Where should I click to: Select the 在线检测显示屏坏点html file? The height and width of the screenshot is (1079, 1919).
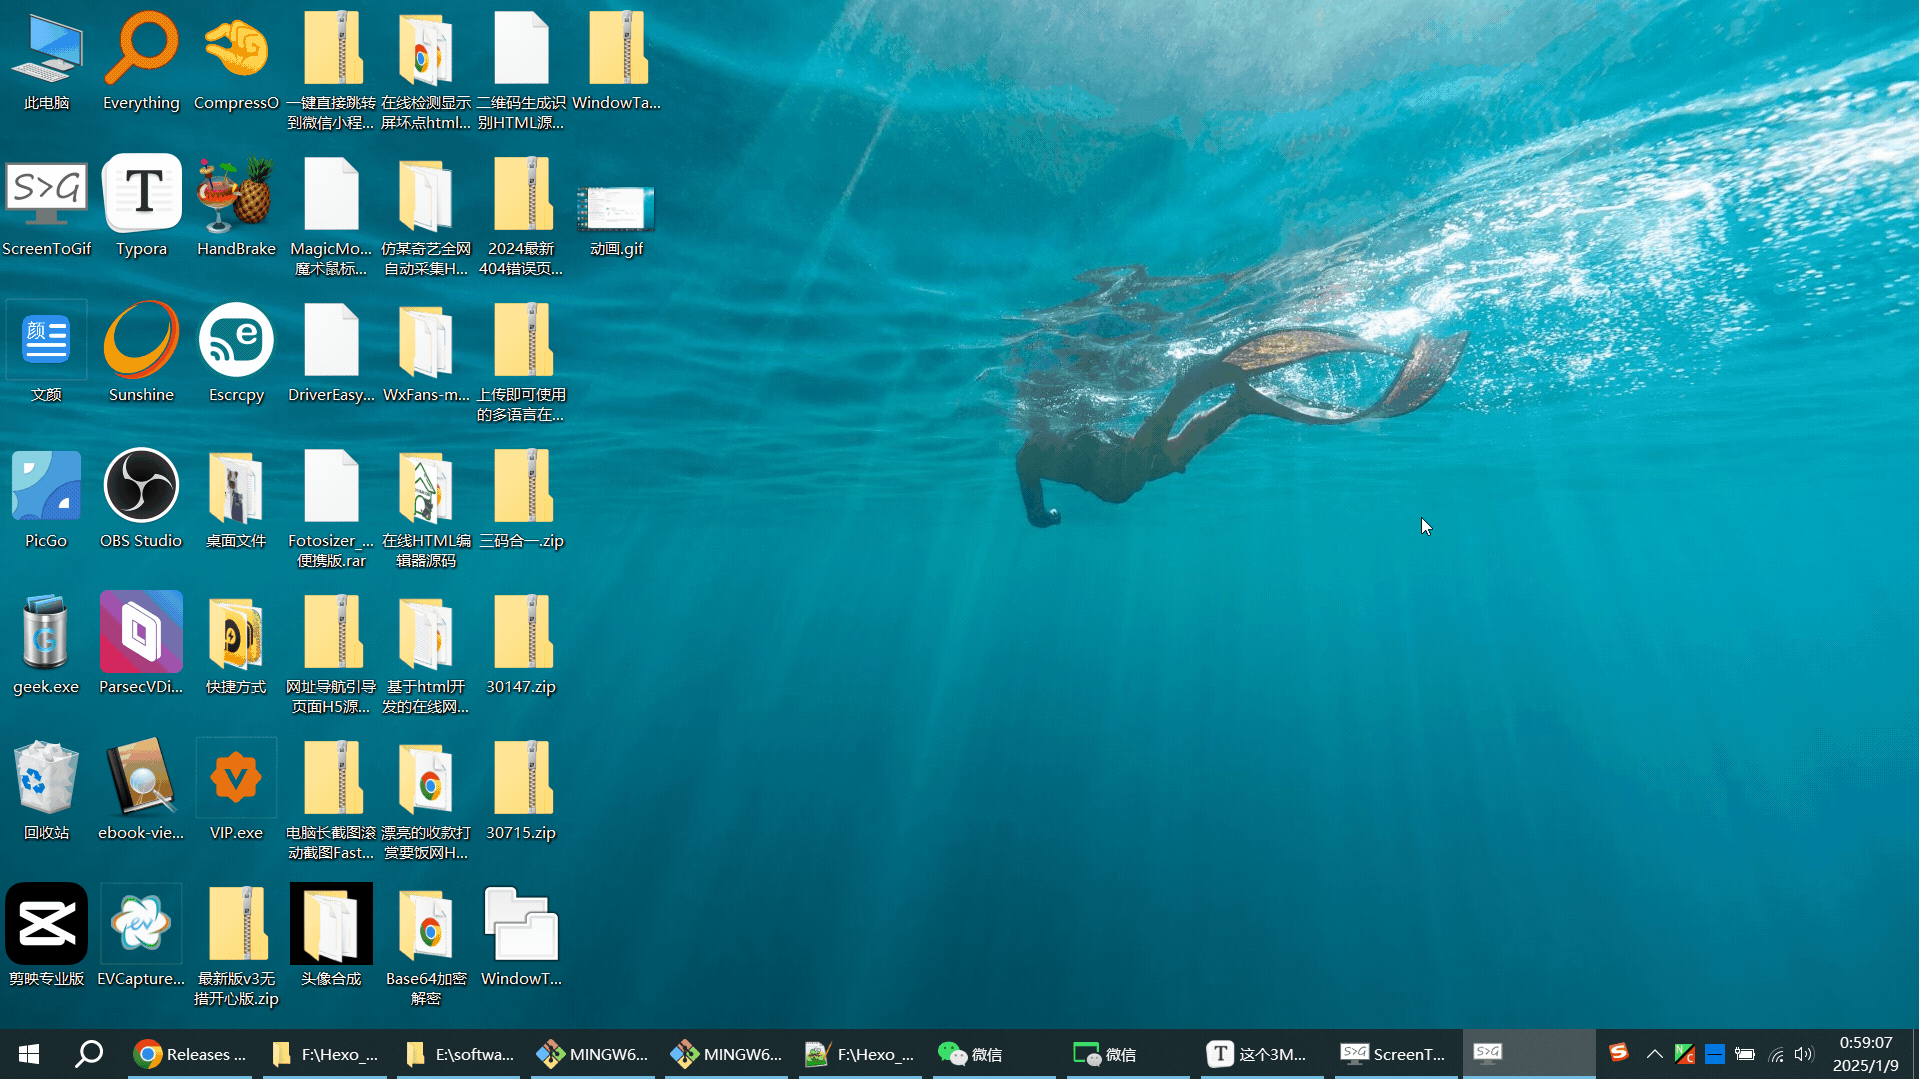[x=426, y=72]
